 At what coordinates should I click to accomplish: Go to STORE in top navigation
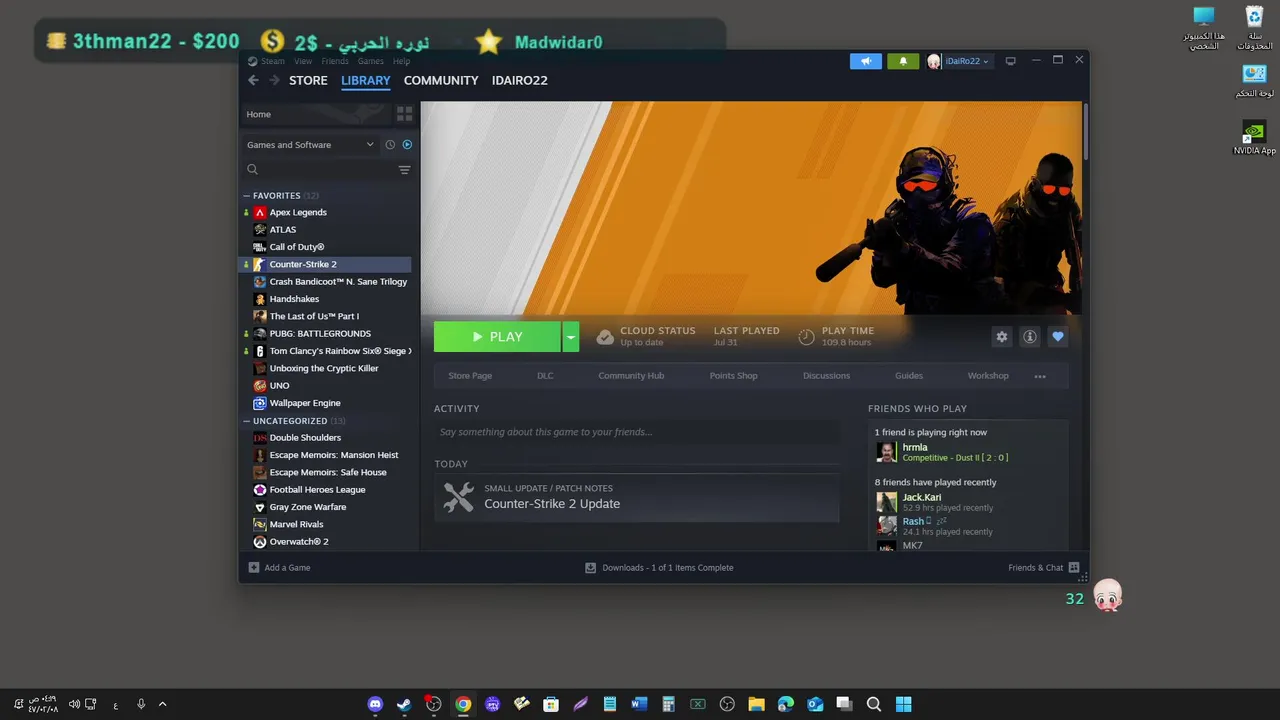click(x=308, y=80)
